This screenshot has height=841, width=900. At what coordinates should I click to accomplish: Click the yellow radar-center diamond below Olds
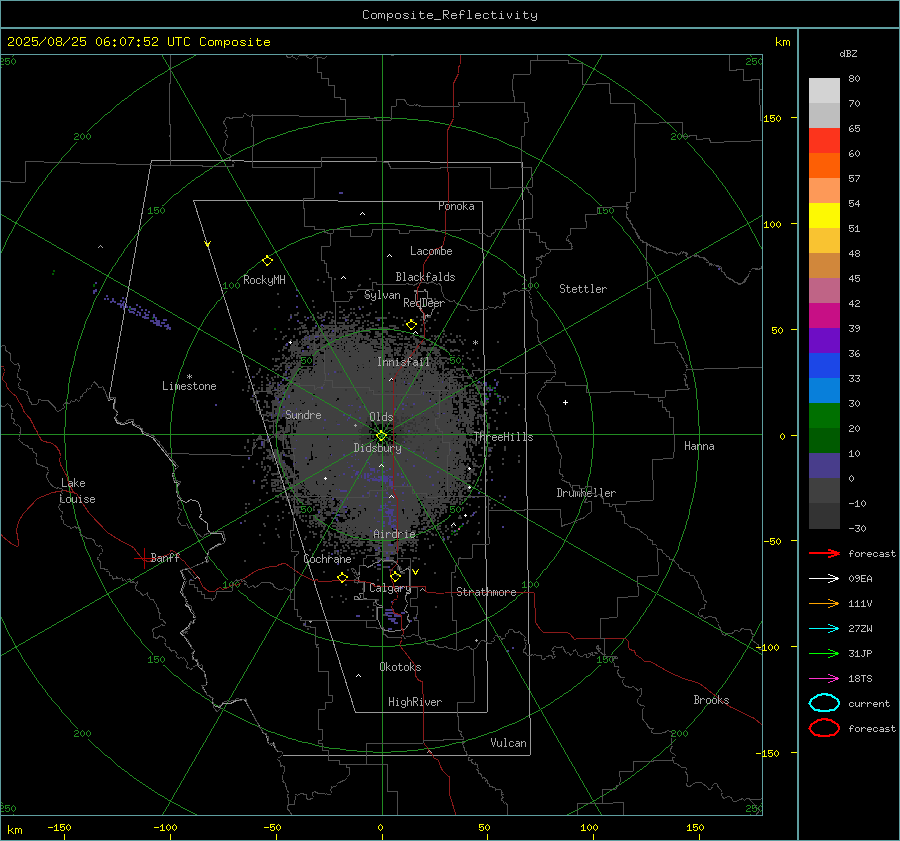tap(381, 436)
